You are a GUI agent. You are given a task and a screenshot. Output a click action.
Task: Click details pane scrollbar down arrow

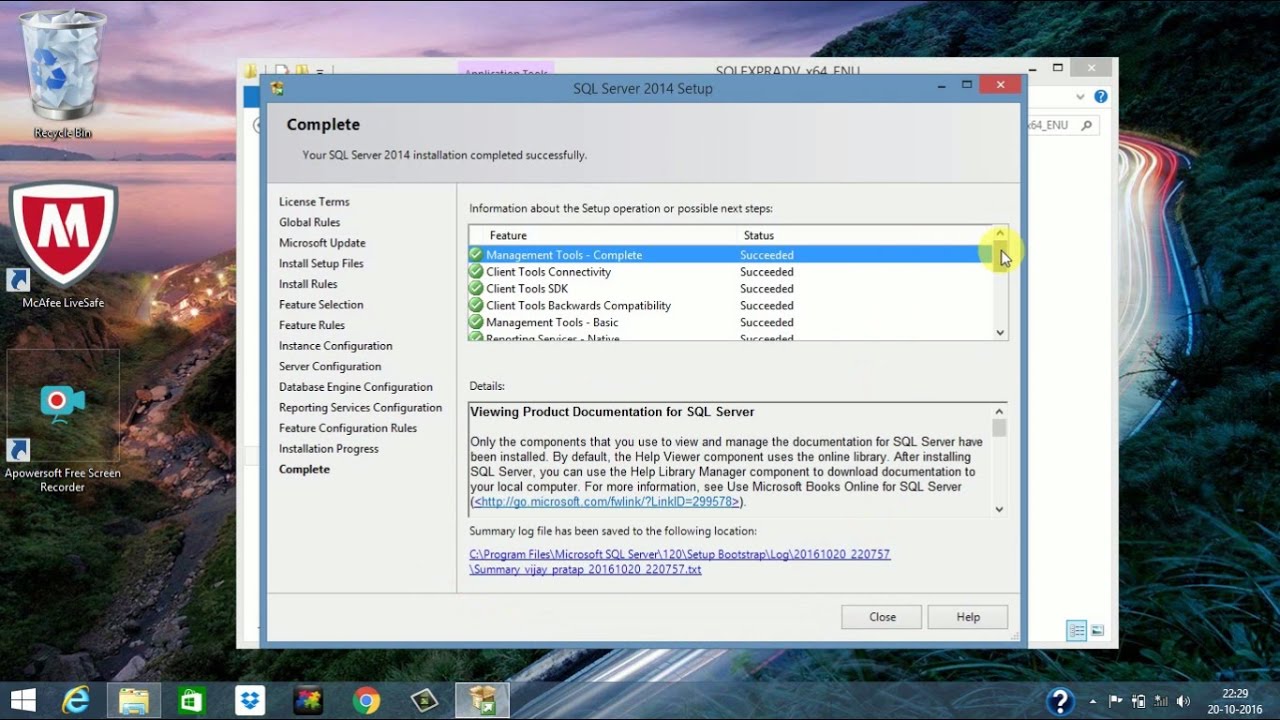click(999, 509)
